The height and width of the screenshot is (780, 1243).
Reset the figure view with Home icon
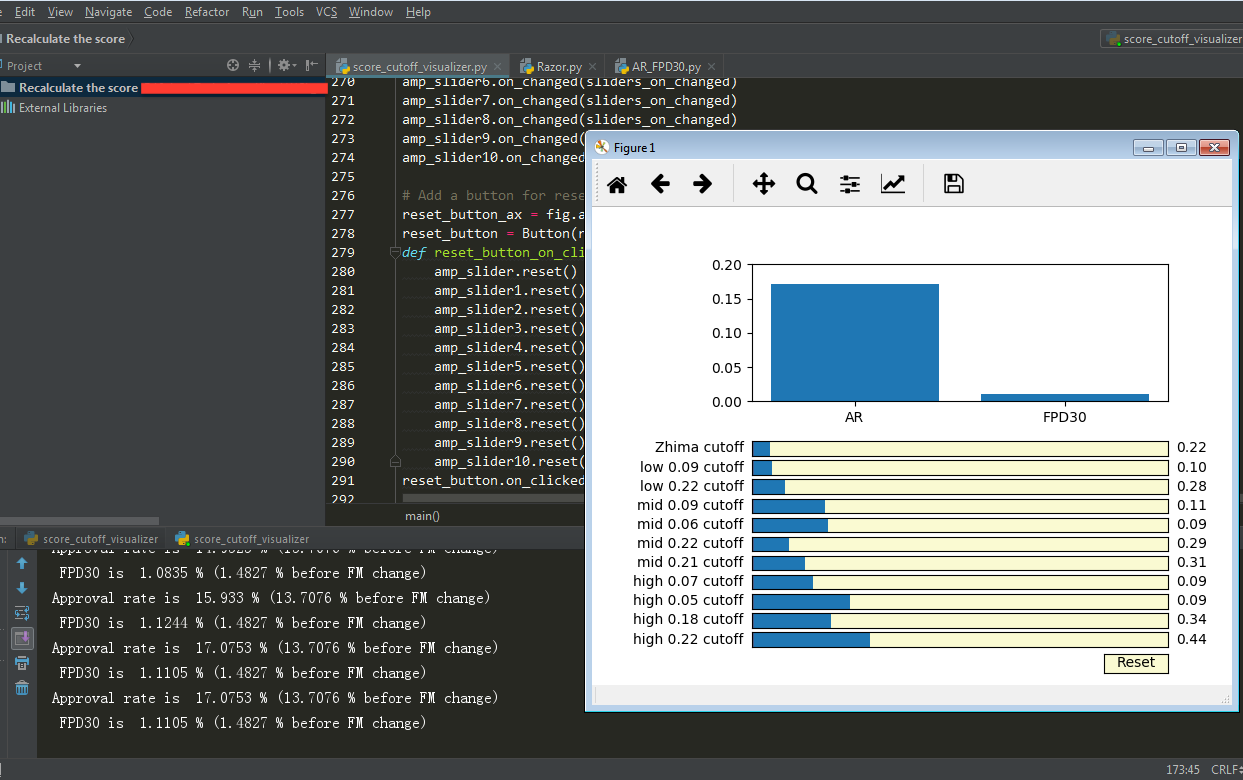pos(617,184)
